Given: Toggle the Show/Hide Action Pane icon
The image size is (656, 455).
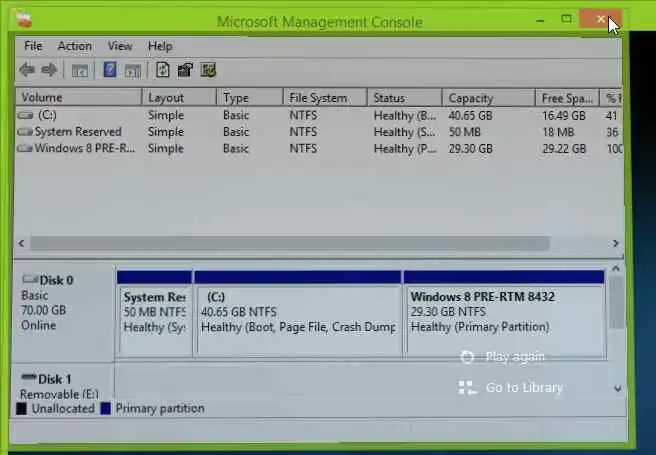Looking at the screenshot, I should pos(133,71).
